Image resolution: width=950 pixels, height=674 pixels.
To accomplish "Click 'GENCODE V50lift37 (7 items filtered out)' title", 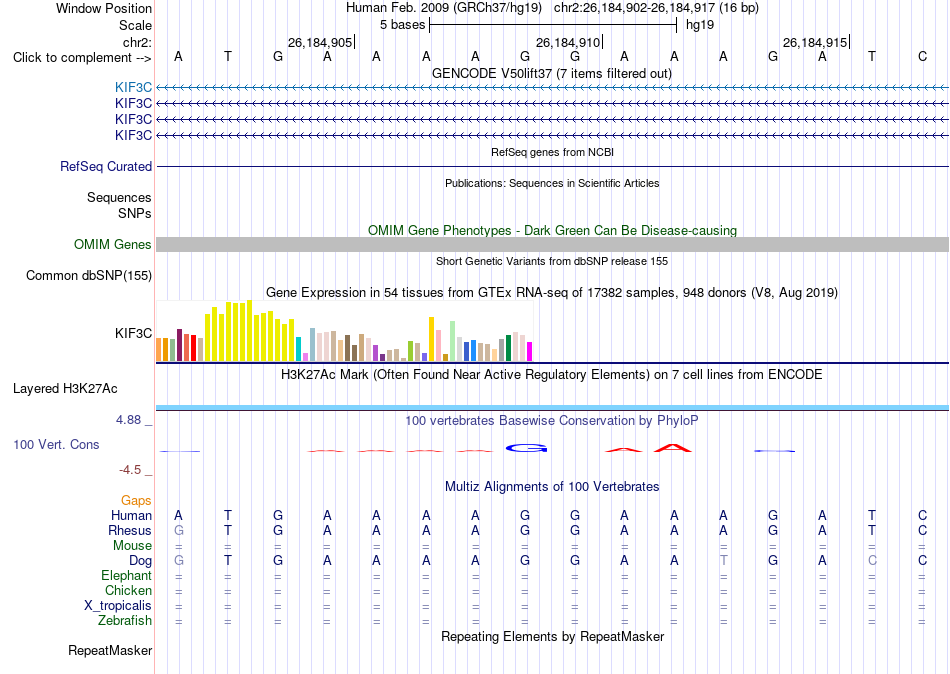I will click(x=552, y=73).
